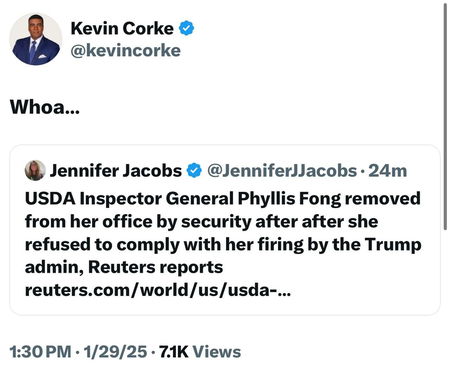Click the 1:30 PM post time
450x371 pixels.
coord(40,352)
